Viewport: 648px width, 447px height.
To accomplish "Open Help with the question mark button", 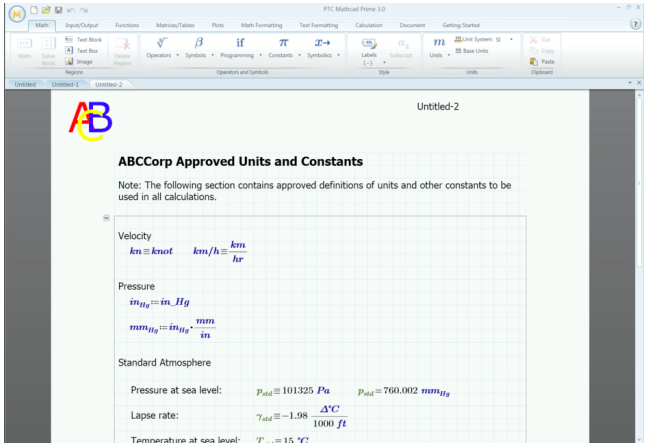I will pos(635,23).
